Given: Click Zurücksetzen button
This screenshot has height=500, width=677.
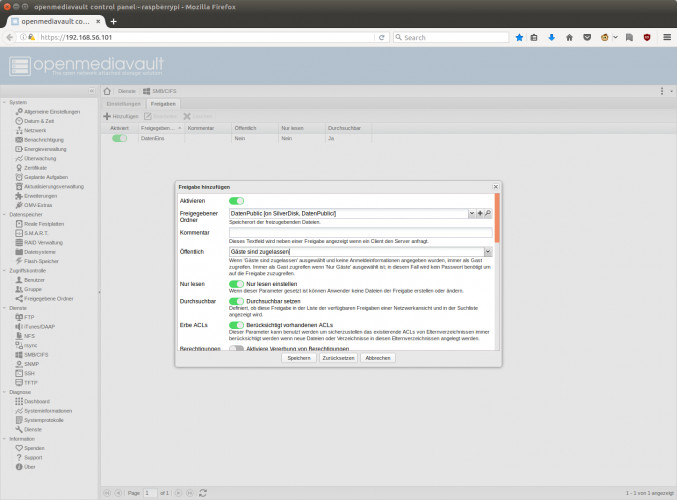Looking at the screenshot, I should [x=338, y=358].
